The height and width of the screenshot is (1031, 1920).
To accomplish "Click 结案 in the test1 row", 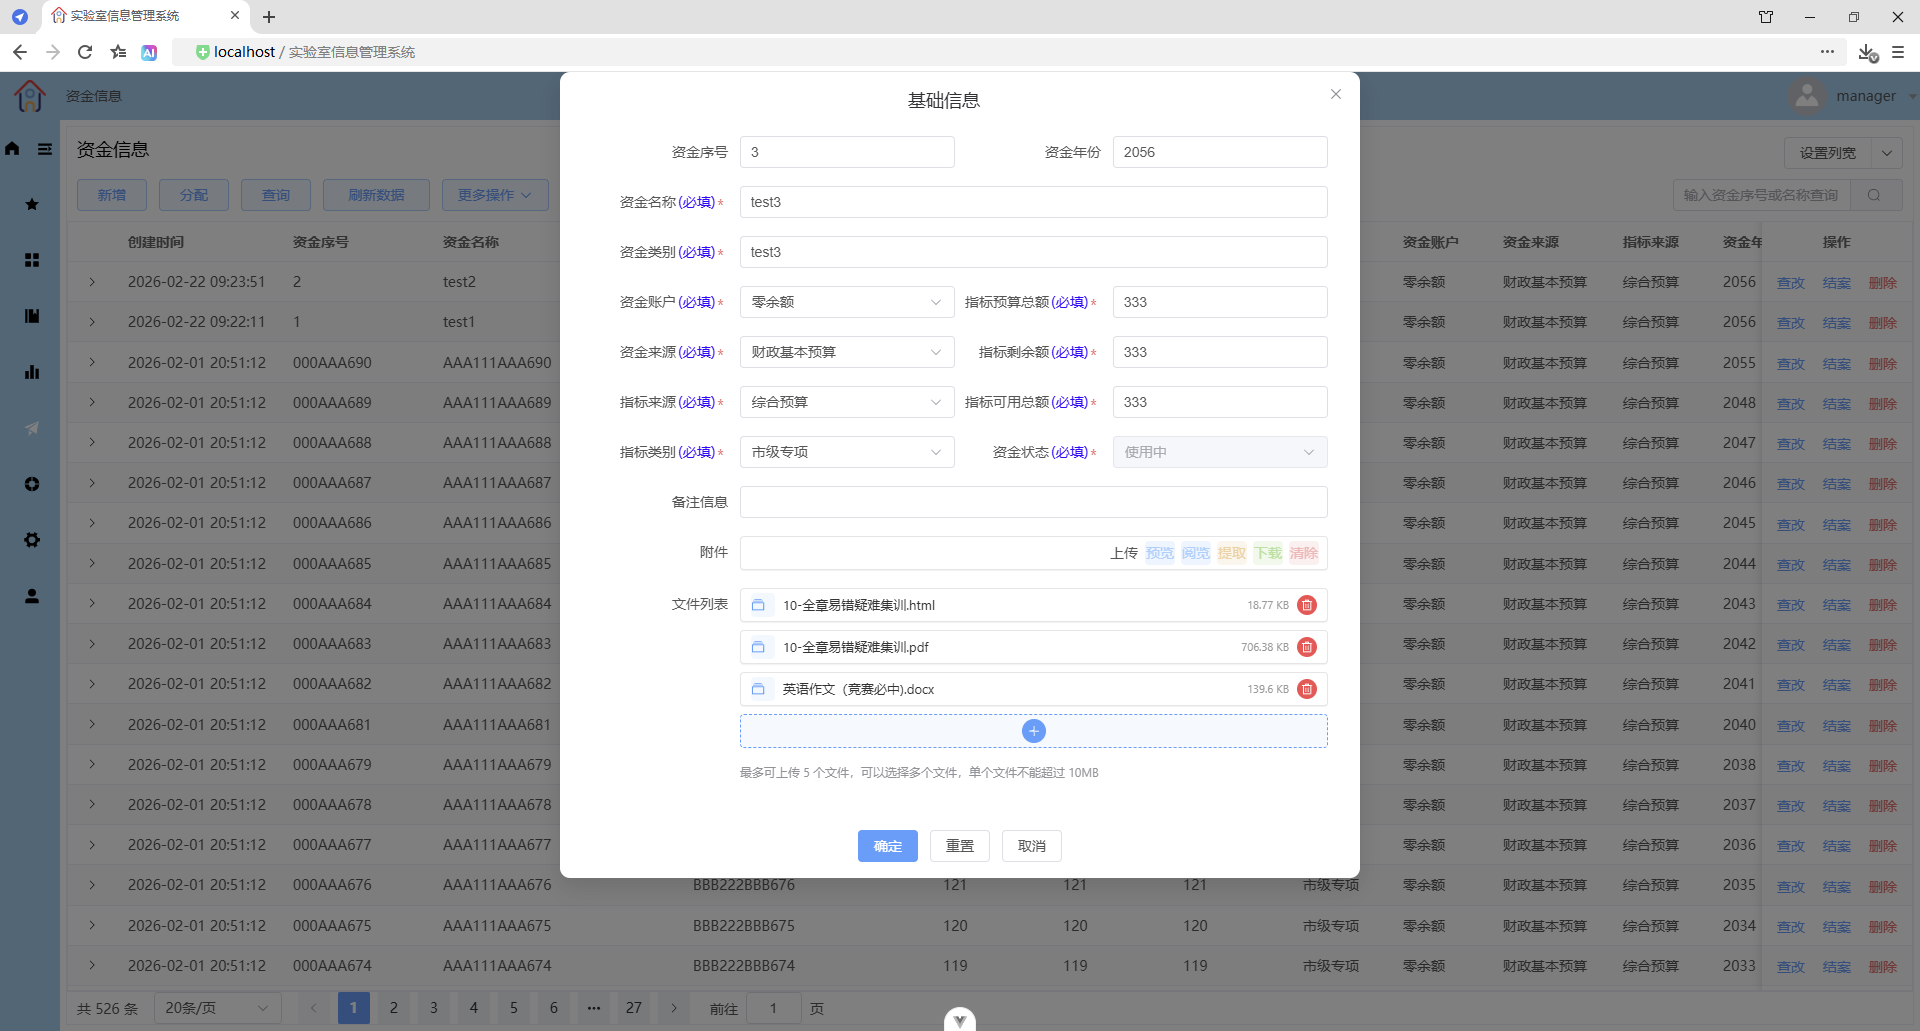I will pyautogui.click(x=1836, y=323).
